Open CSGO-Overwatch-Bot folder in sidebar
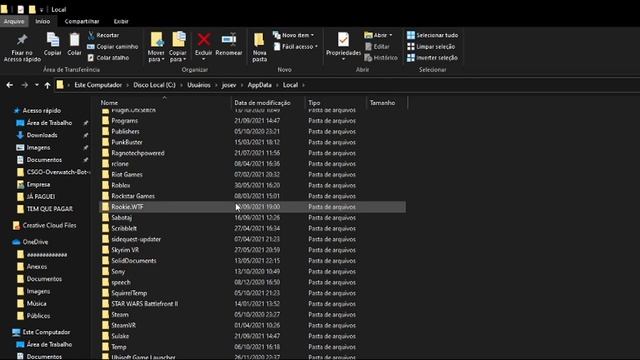Screen dimensions: 640x360 click(x=57, y=172)
